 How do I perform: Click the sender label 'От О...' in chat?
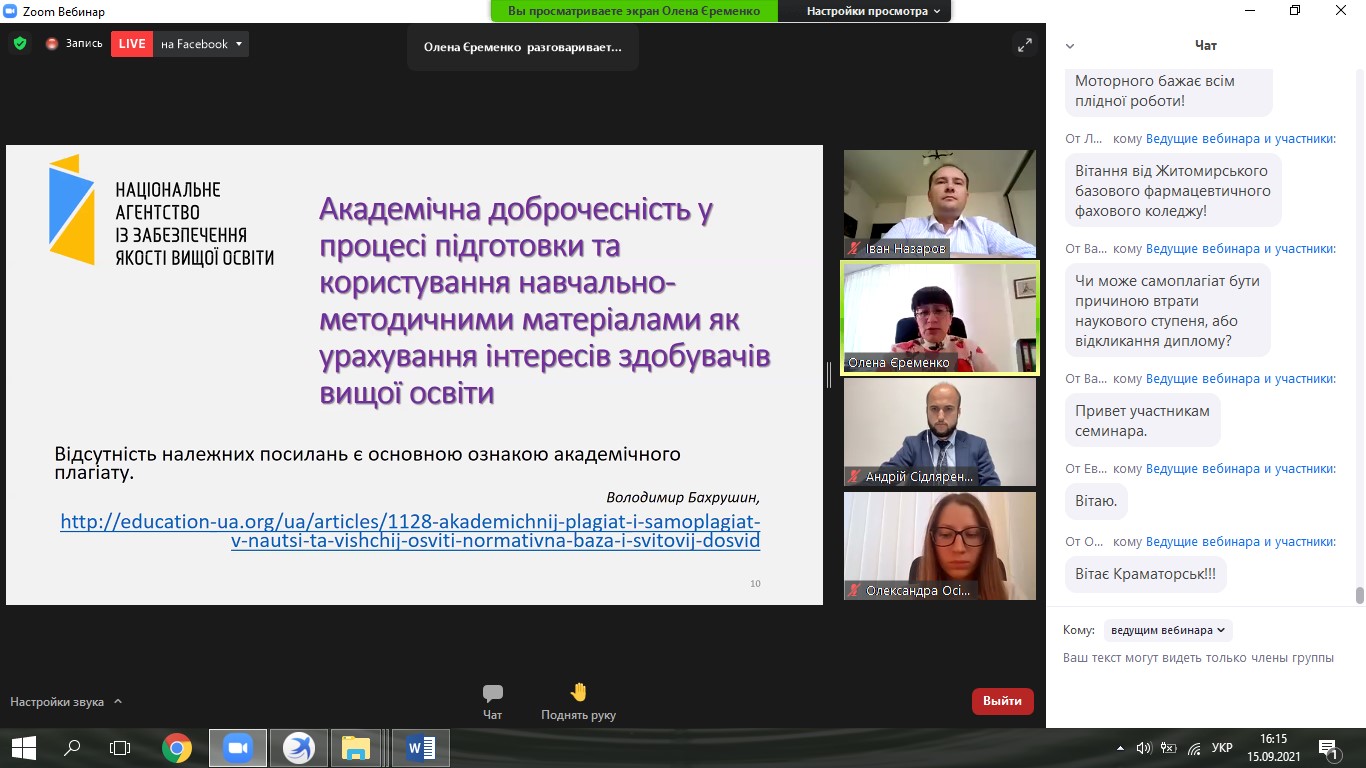[1086, 542]
